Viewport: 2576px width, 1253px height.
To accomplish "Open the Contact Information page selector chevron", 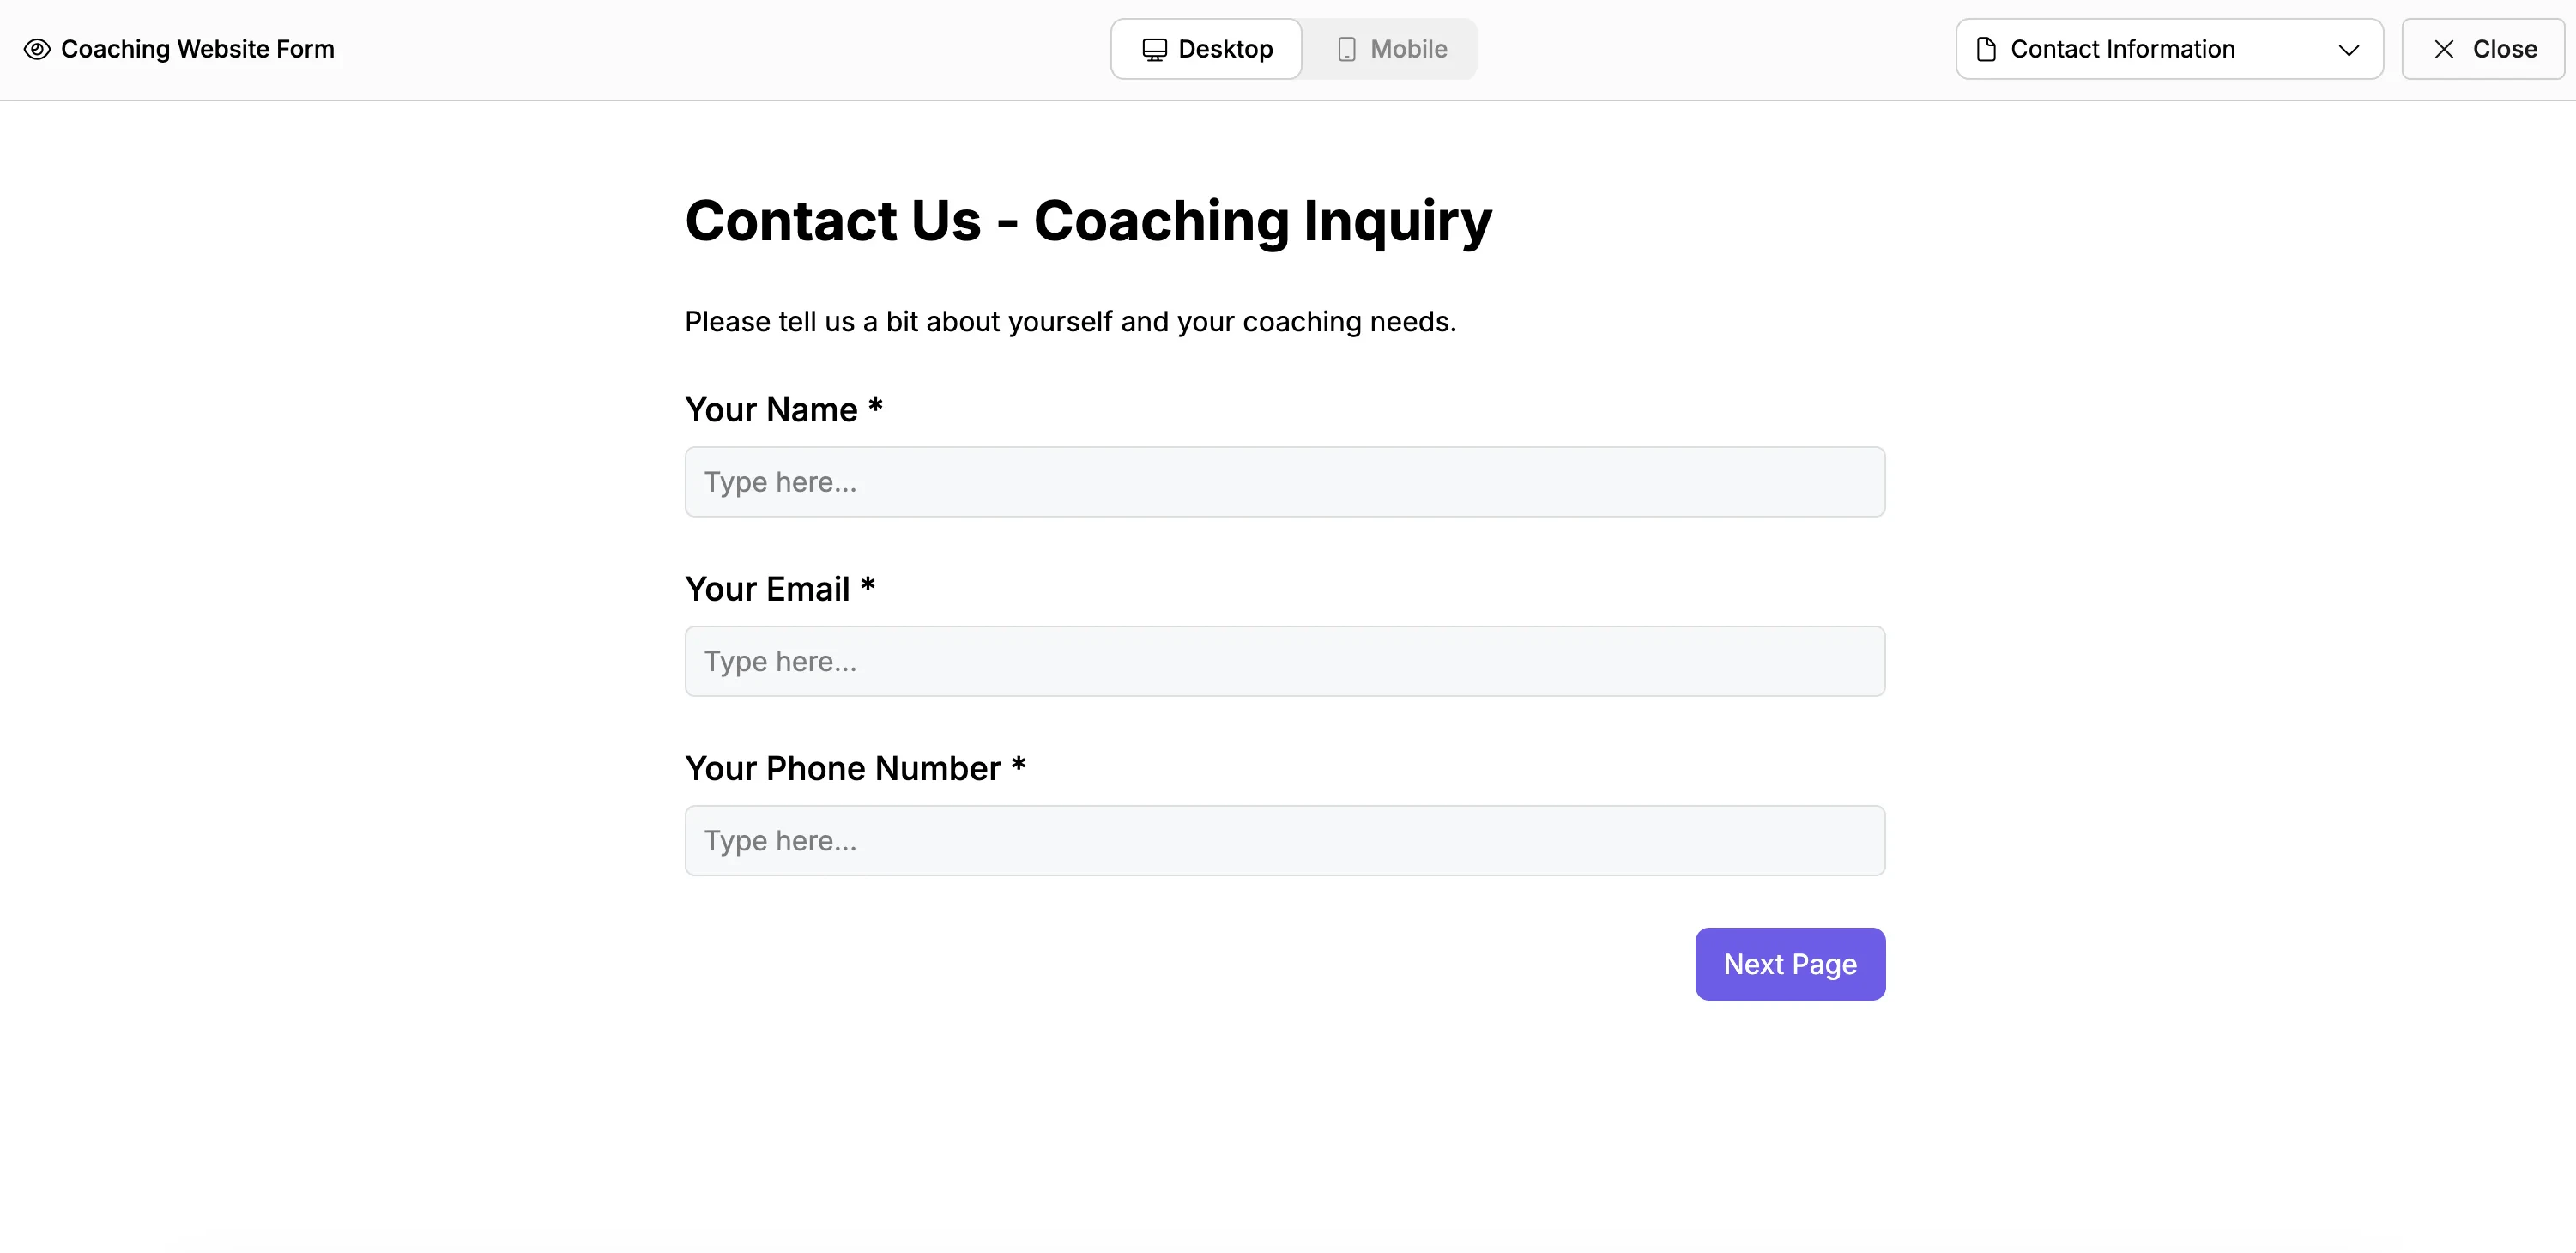I will point(2349,49).
